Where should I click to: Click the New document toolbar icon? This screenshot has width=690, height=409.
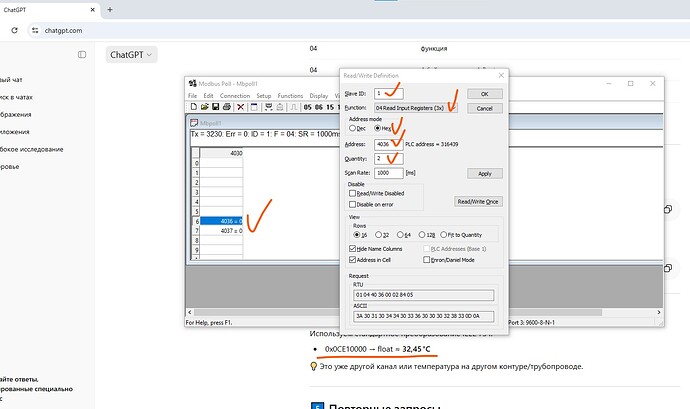coord(194,107)
